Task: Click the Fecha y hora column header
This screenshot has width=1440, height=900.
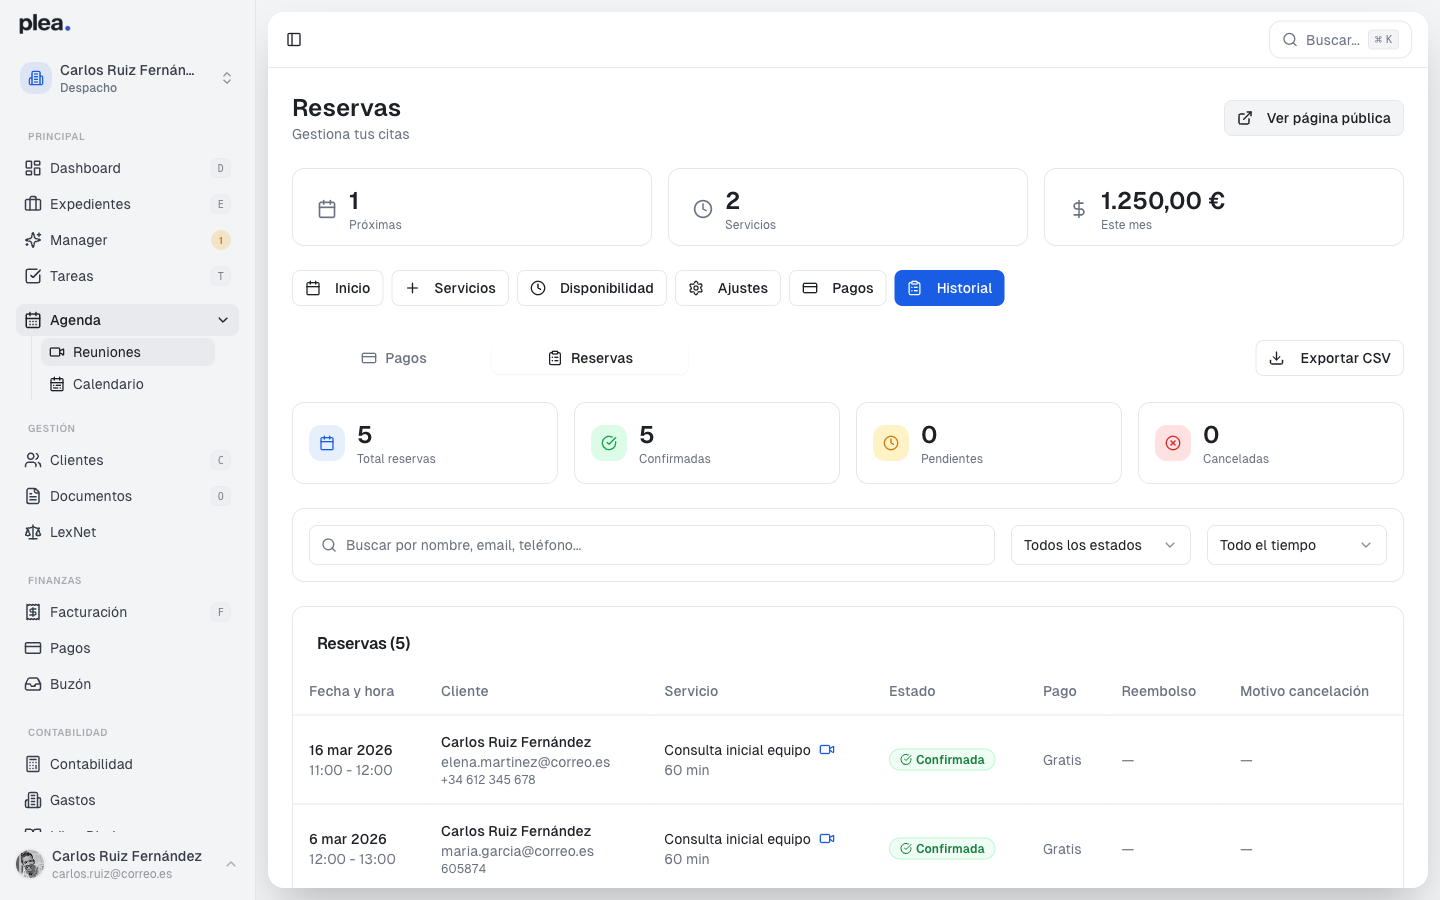Action: [351, 691]
